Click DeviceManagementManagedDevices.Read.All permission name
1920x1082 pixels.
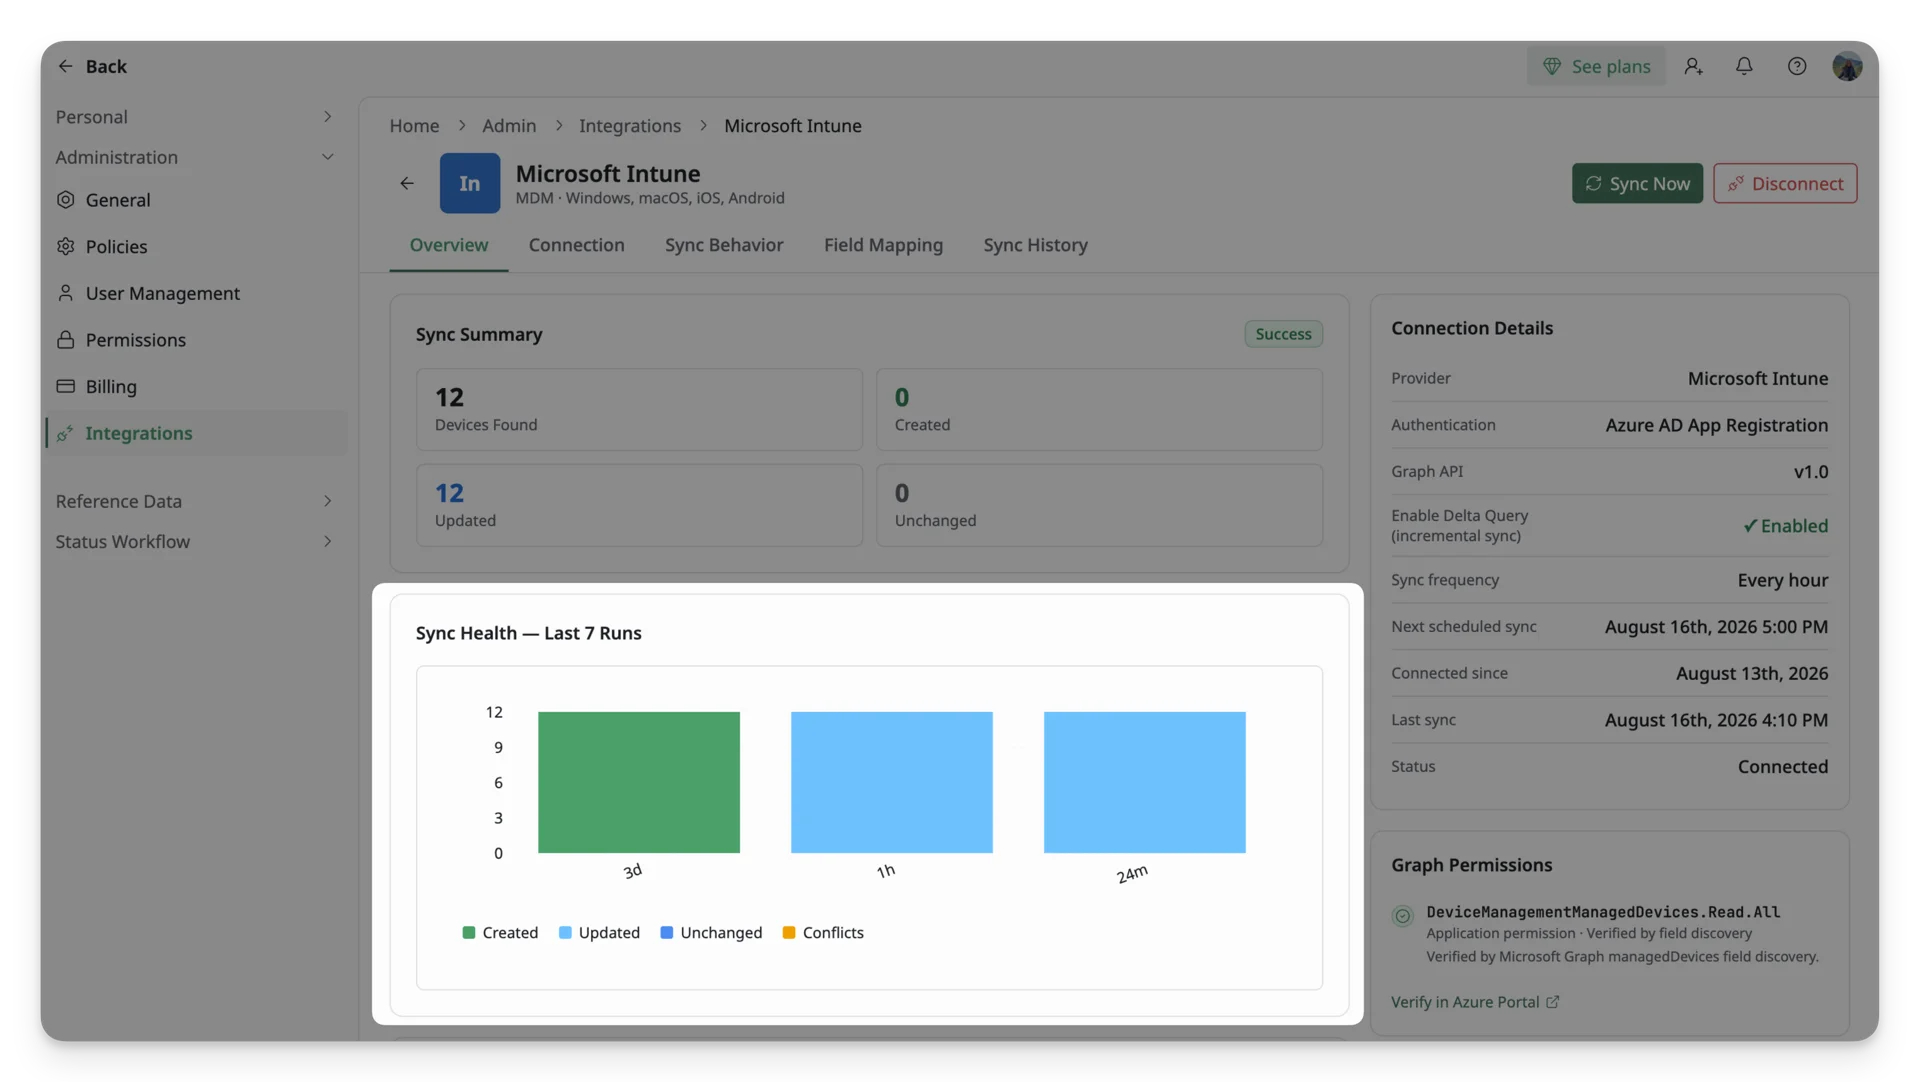[1603, 912]
